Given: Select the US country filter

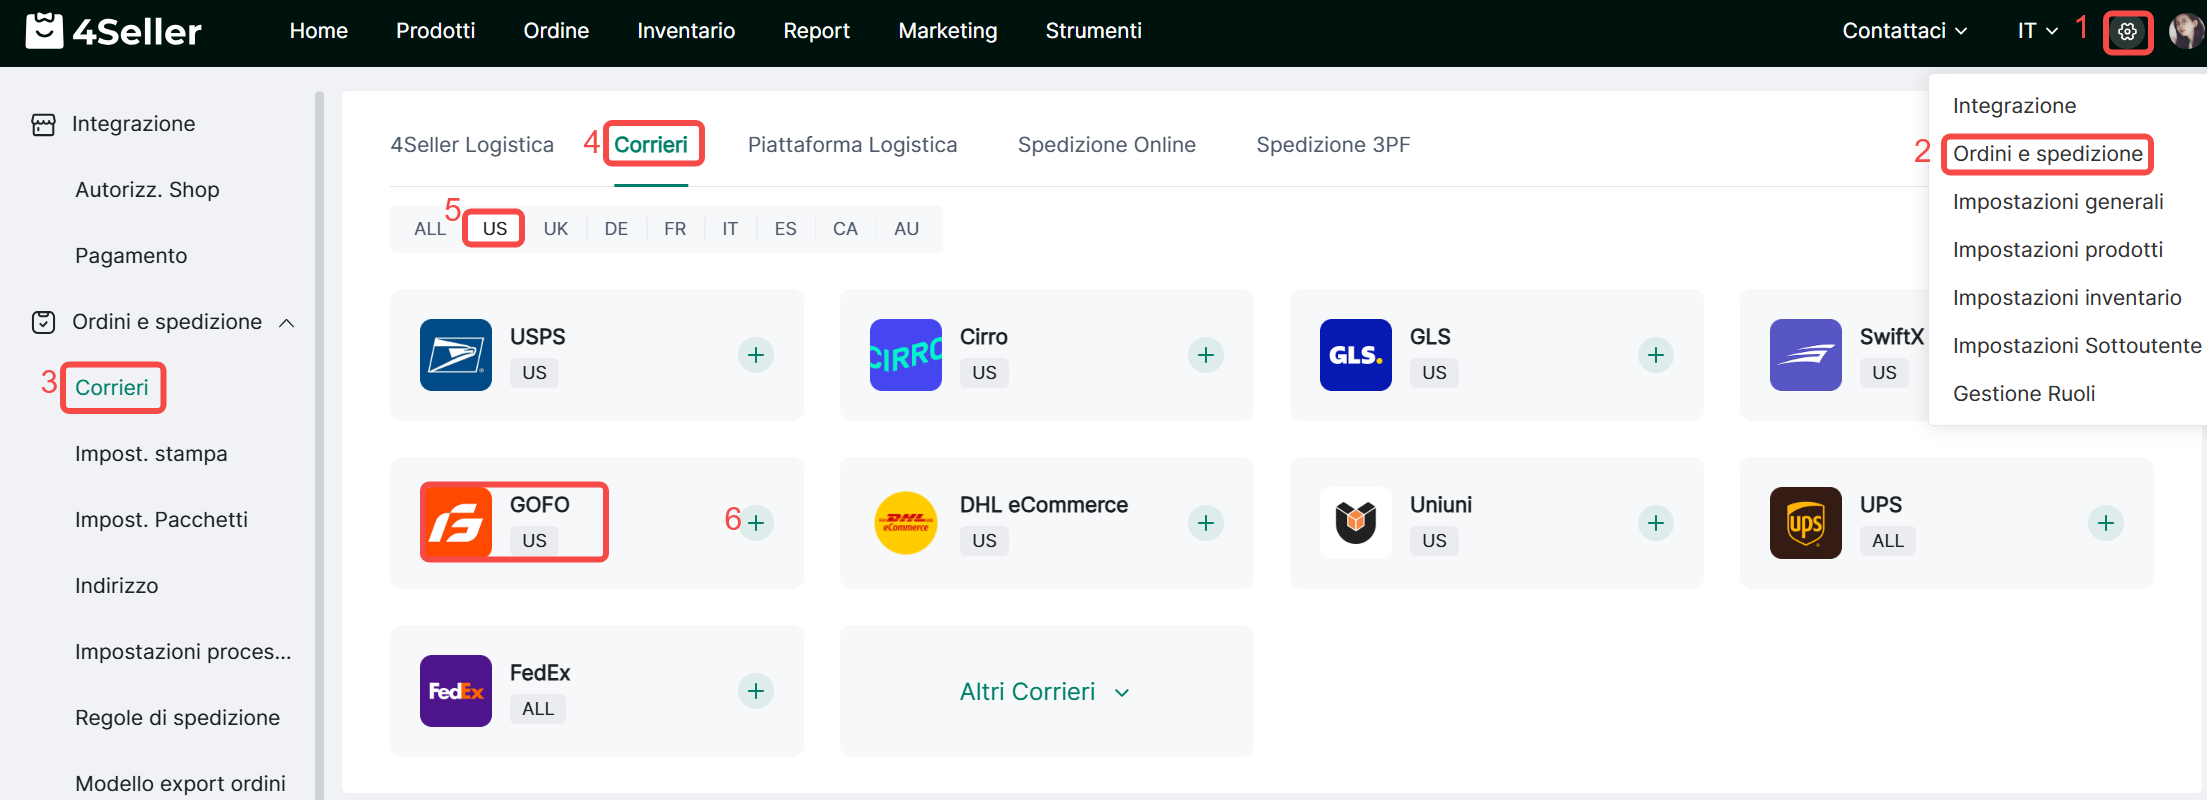Looking at the screenshot, I should [495, 229].
